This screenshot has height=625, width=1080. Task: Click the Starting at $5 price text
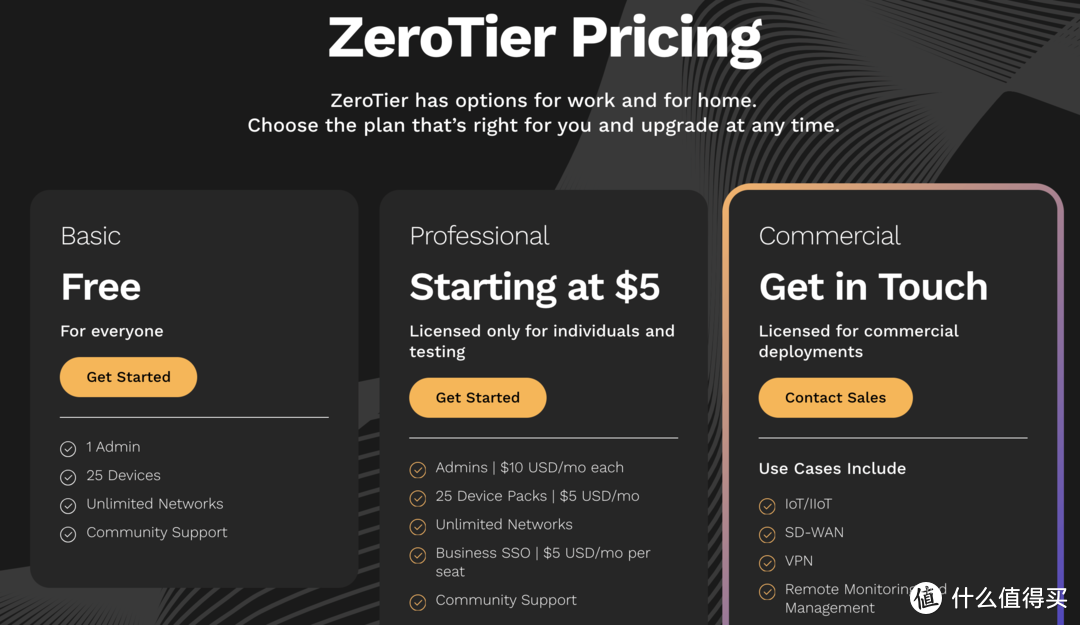pos(535,287)
